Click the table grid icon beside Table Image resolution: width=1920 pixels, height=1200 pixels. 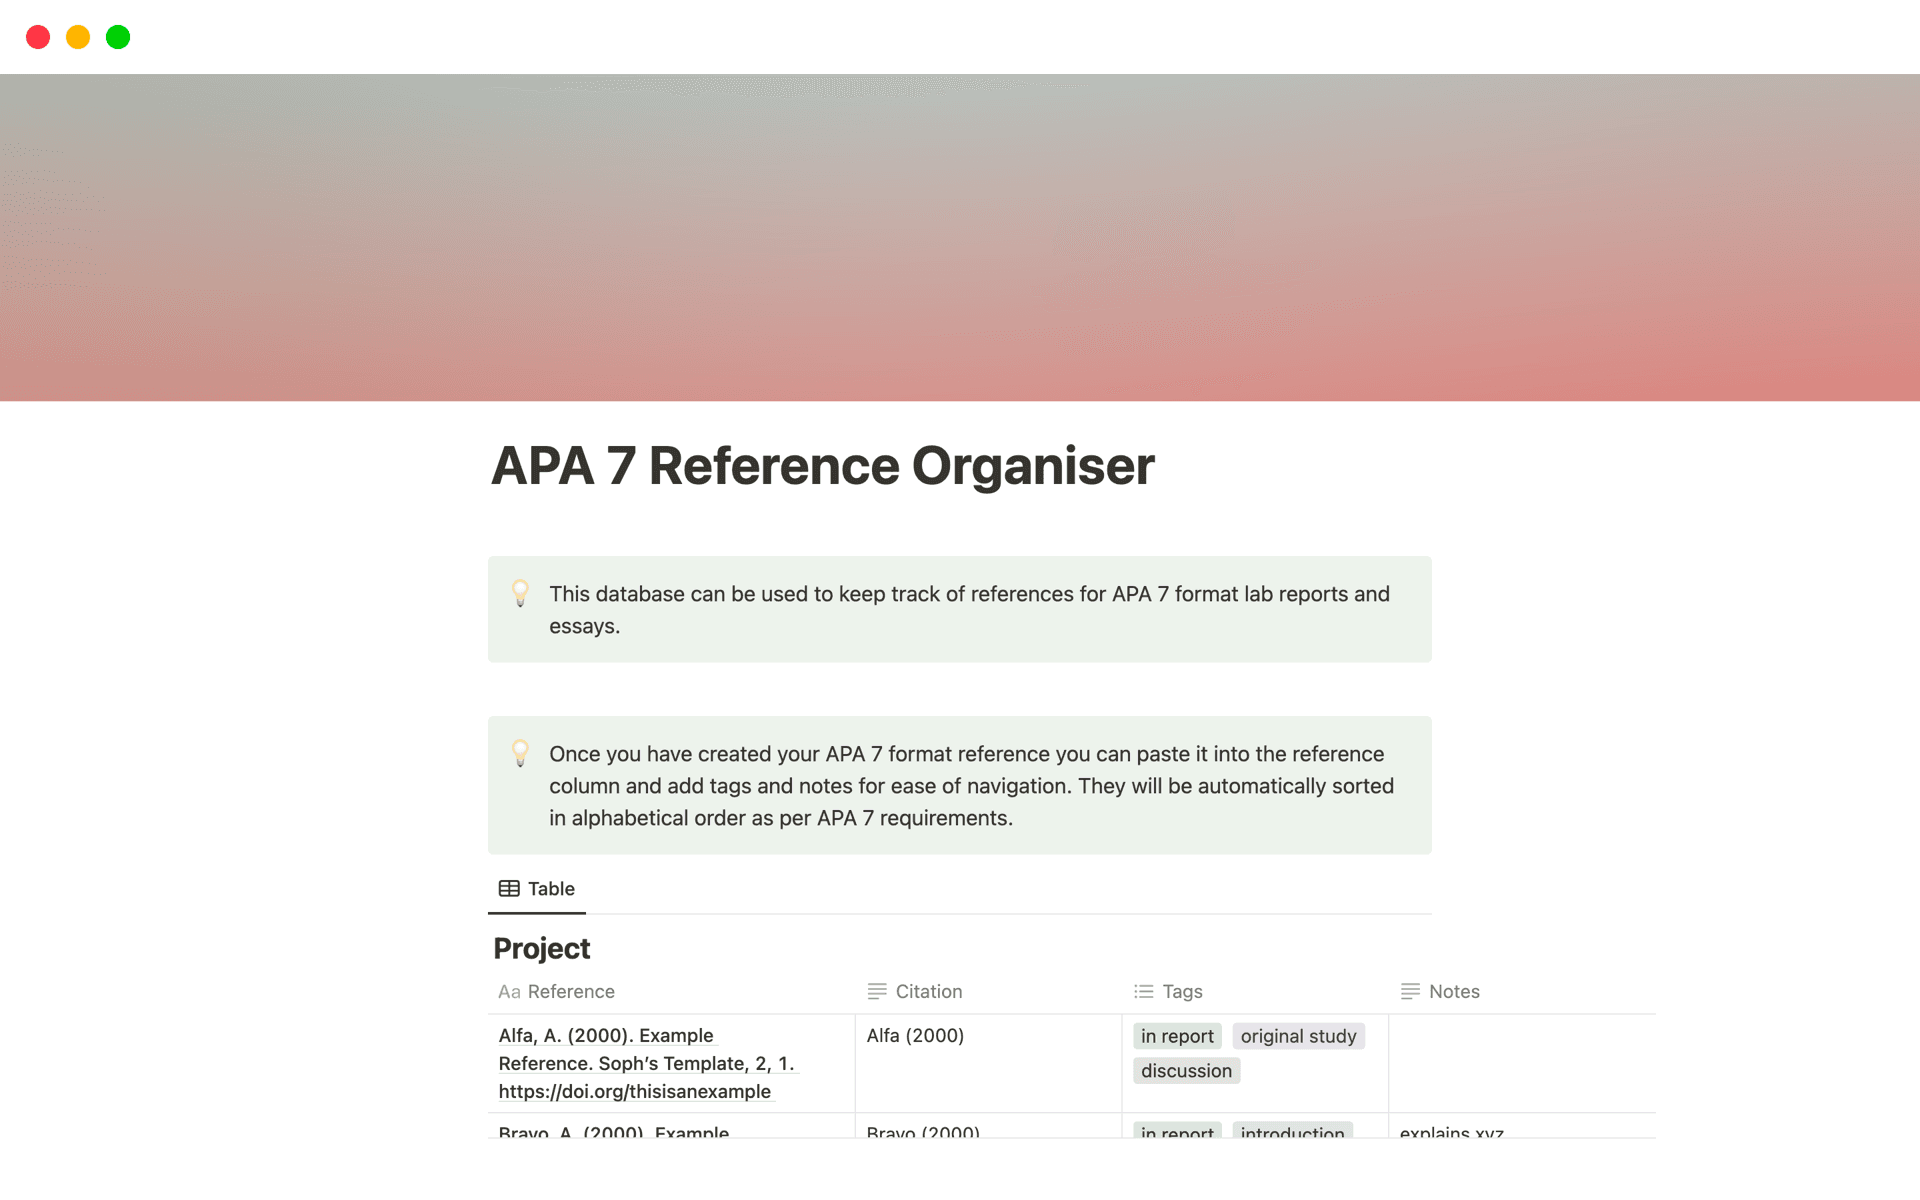(509, 888)
